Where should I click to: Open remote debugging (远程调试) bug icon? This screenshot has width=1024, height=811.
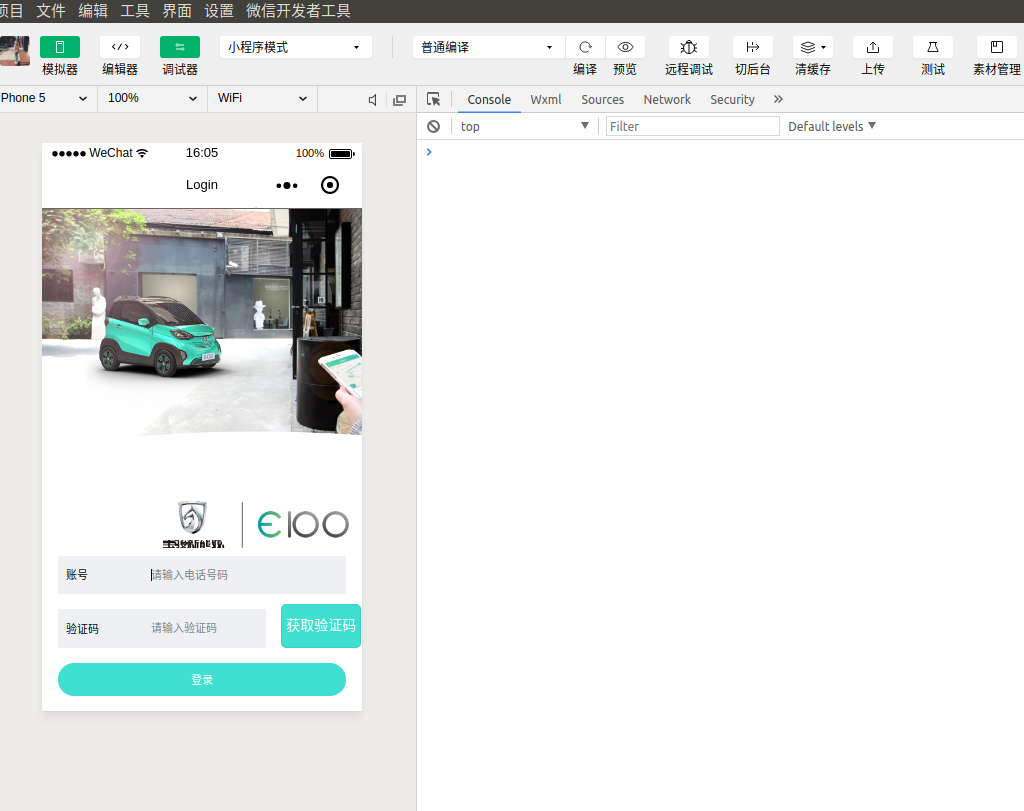point(689,47)
